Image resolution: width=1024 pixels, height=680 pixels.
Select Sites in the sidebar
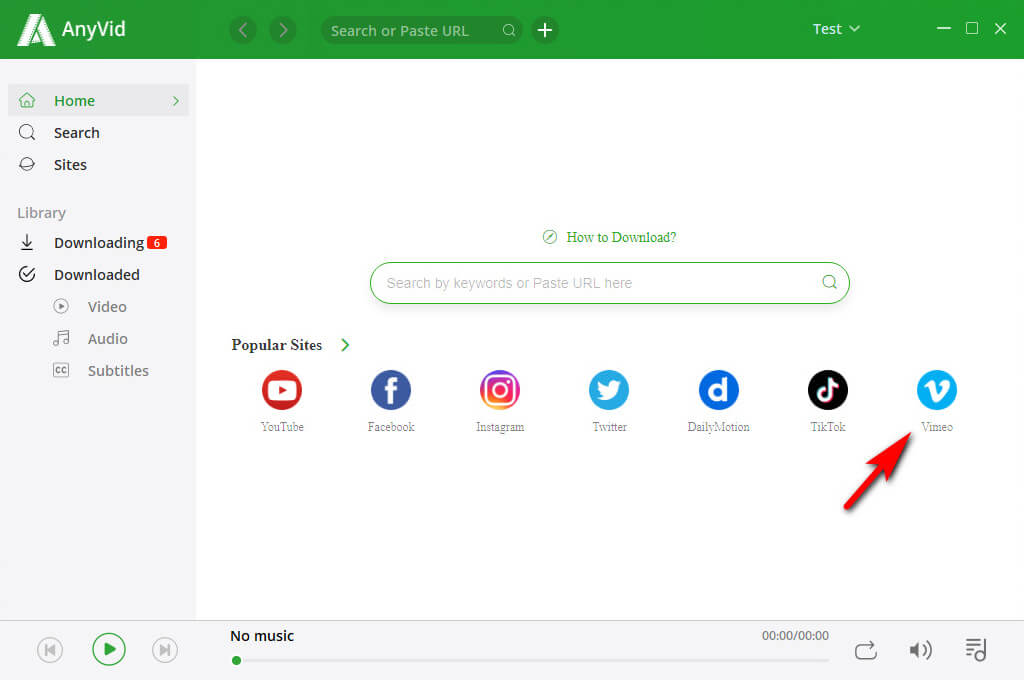point(99,165)
